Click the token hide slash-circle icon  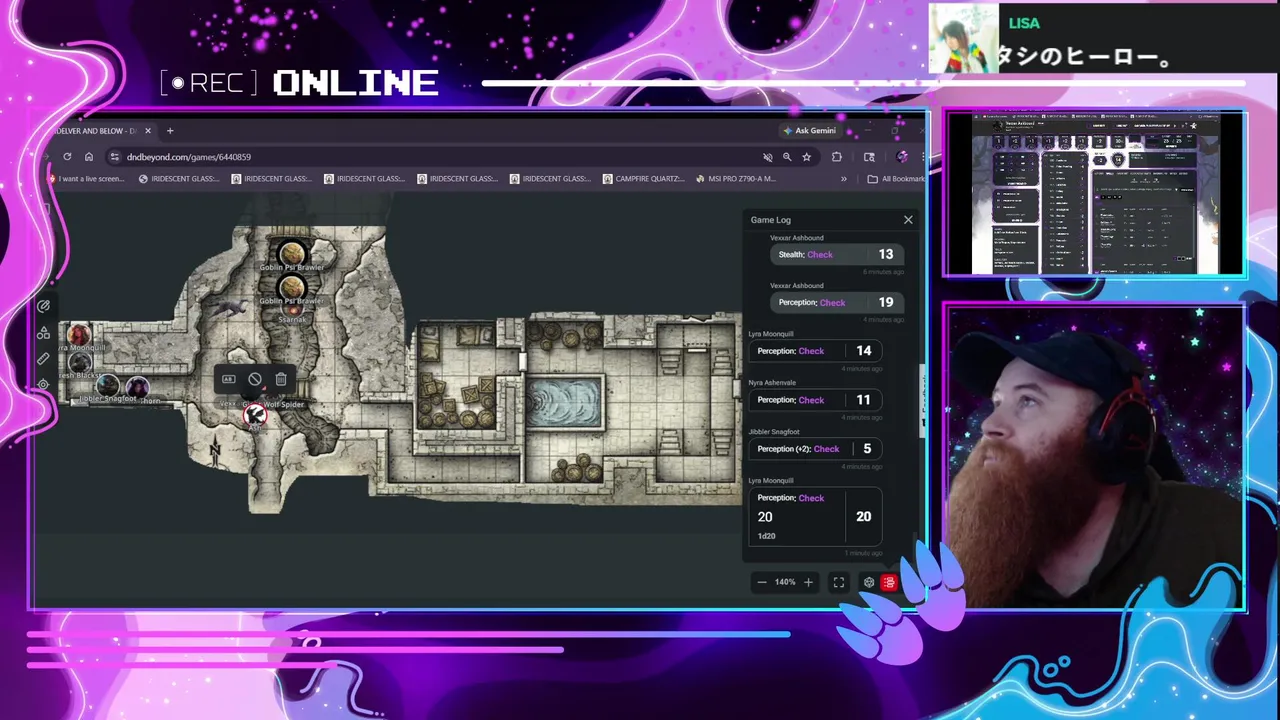[x=255, y=380]
